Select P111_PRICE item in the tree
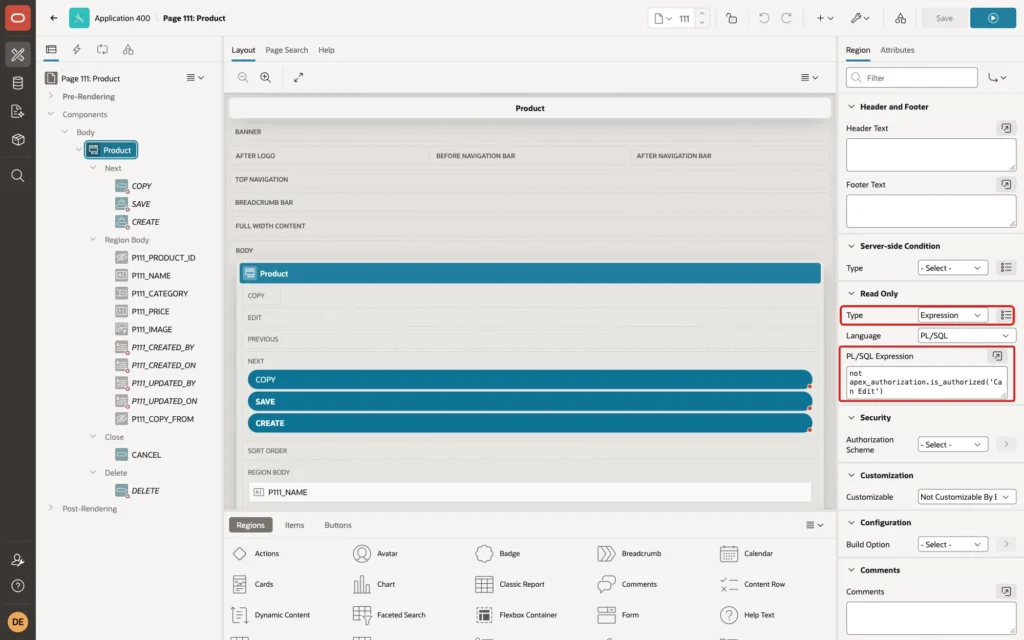The width and height of the screenshot is (1024, 640). [x=150, y=312]
